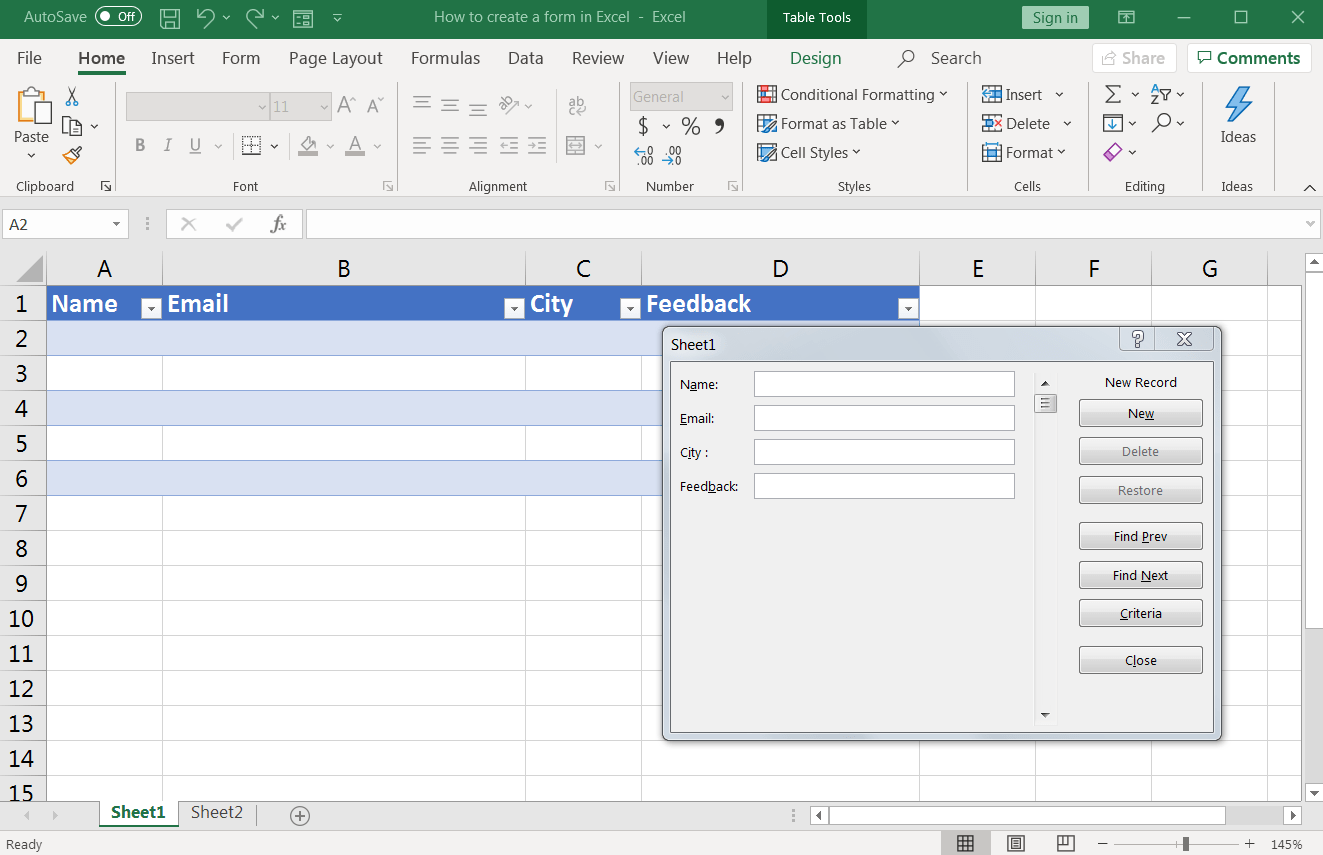Click the Cut scissors icon

pos(72,97)
